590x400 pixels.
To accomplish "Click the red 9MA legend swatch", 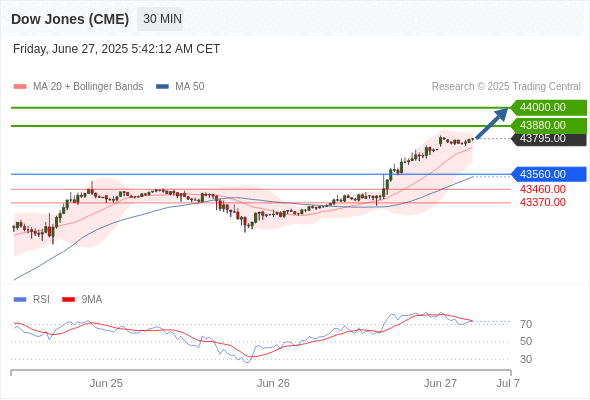I will [68, 300].
